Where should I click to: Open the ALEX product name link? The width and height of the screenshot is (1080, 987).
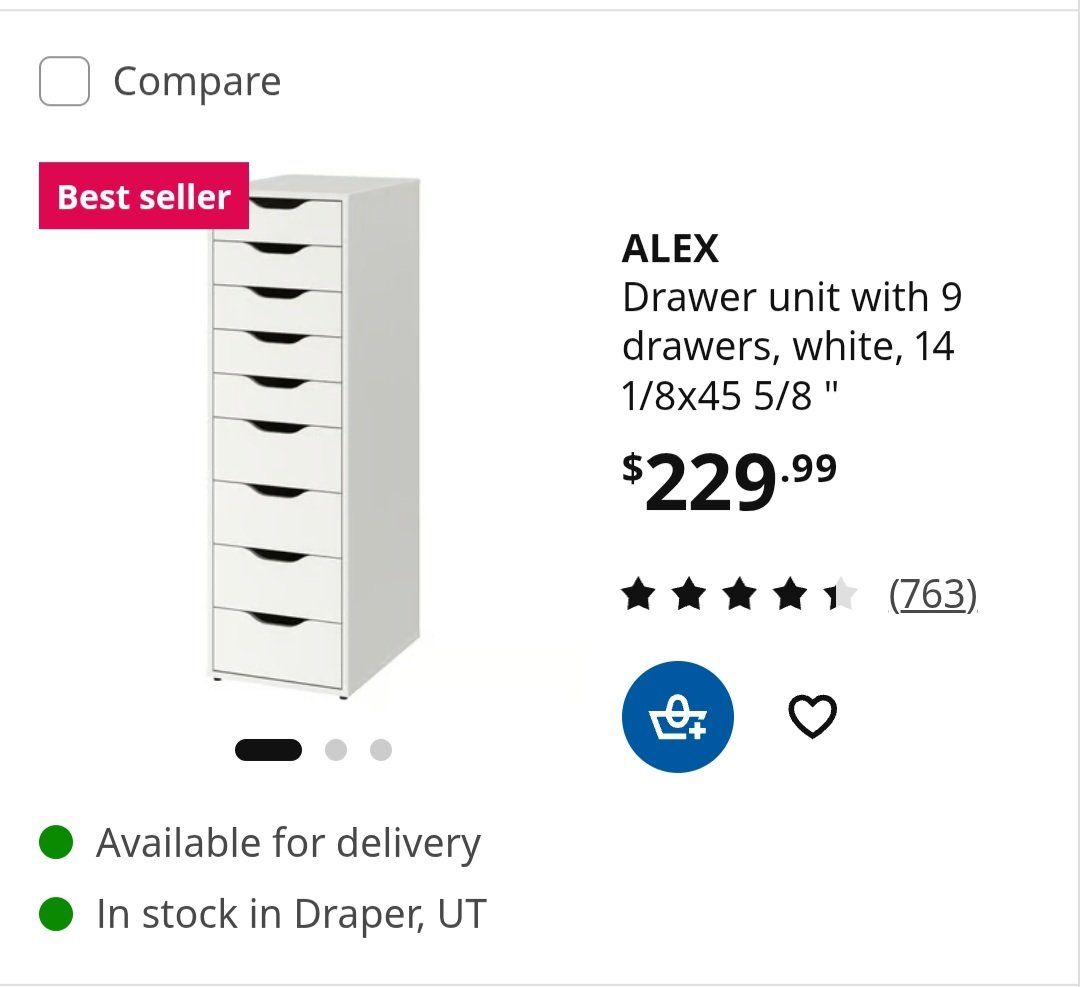pyautogui.click(x=670, y=248)
